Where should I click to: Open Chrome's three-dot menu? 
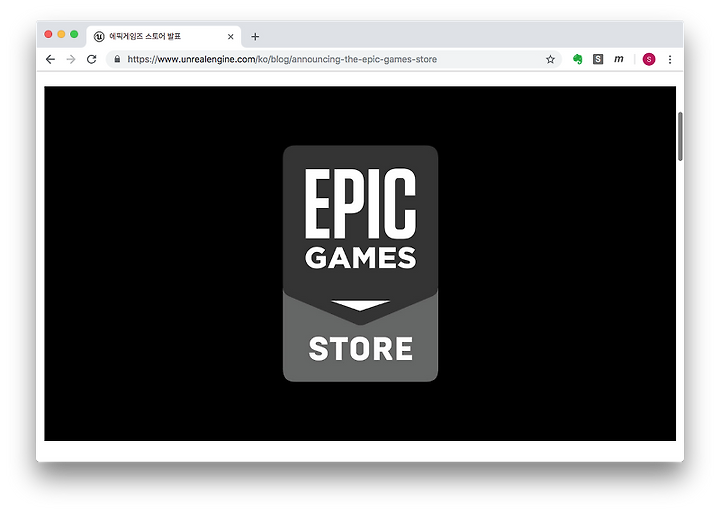[x=670, y=59]
